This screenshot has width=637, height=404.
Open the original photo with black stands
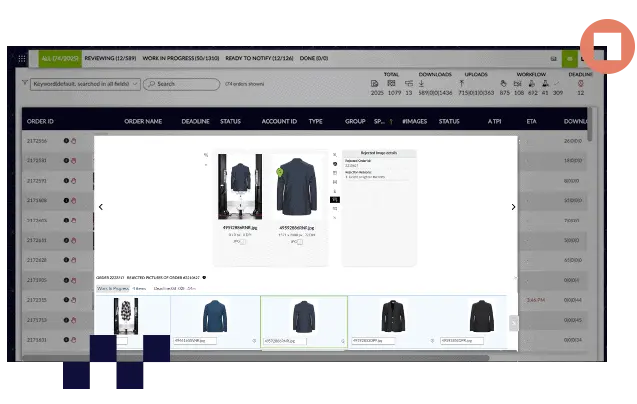(240, 187)
